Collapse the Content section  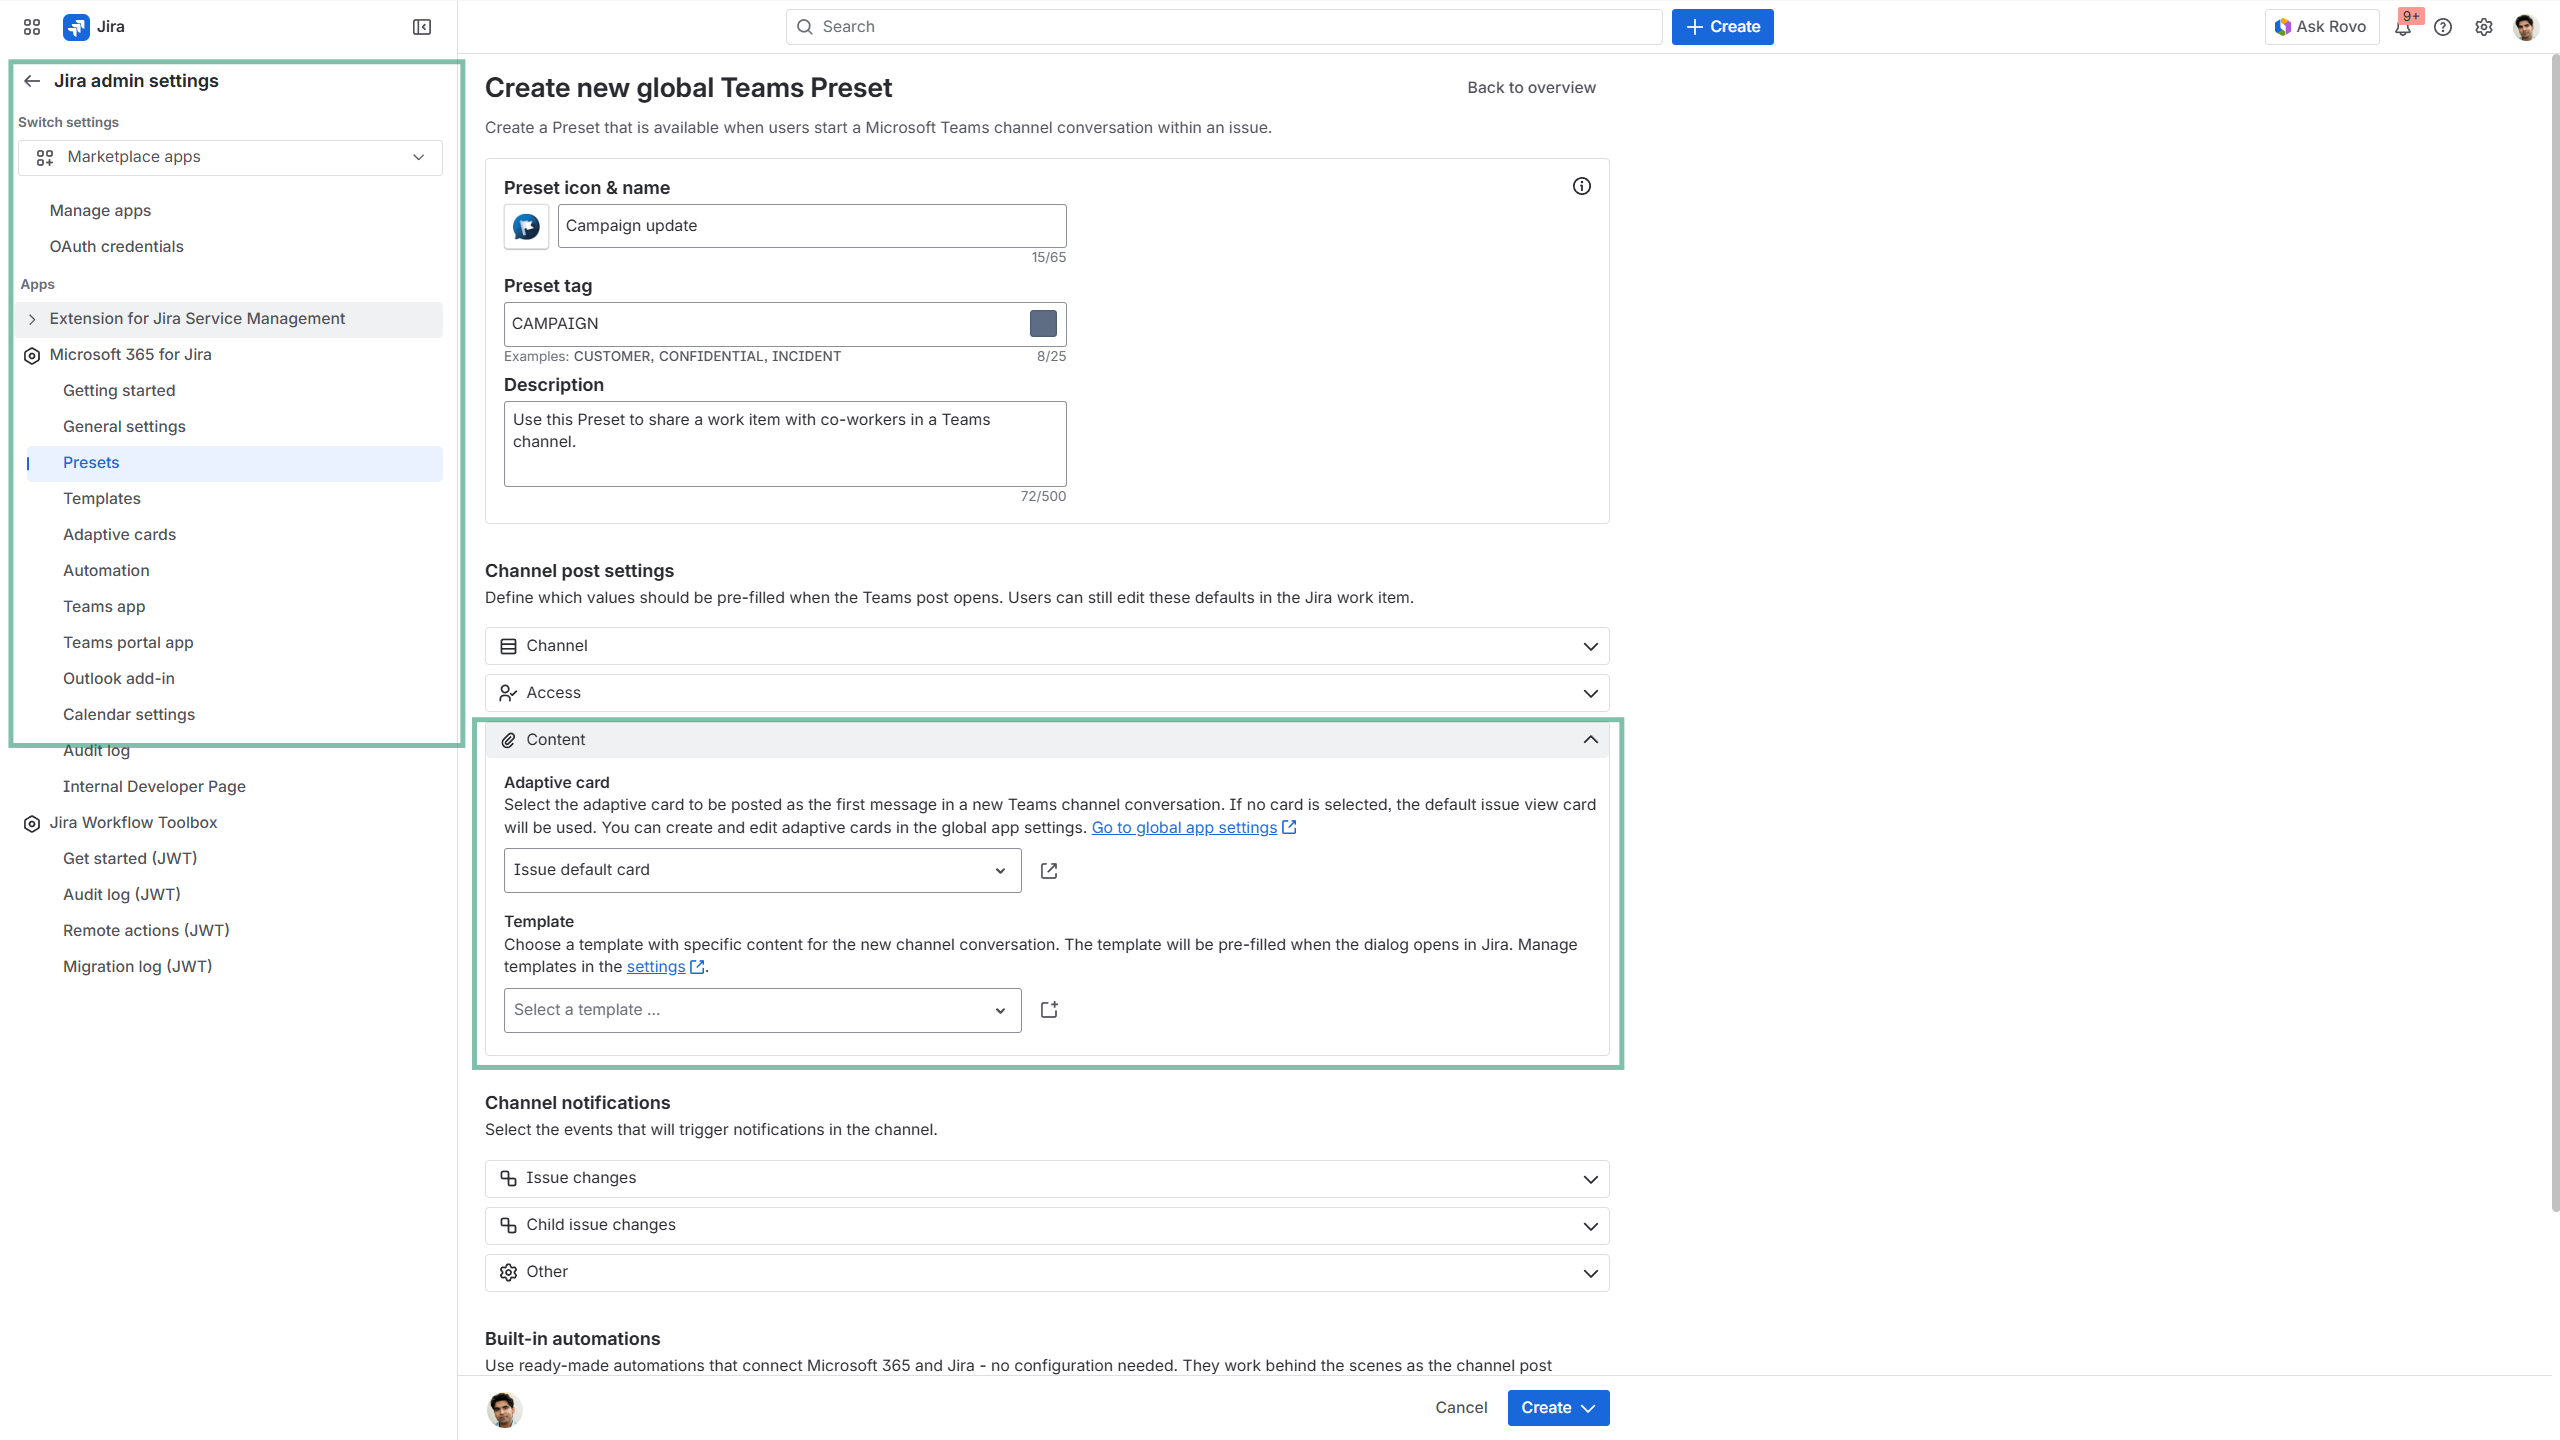(x=1590, y=740)
